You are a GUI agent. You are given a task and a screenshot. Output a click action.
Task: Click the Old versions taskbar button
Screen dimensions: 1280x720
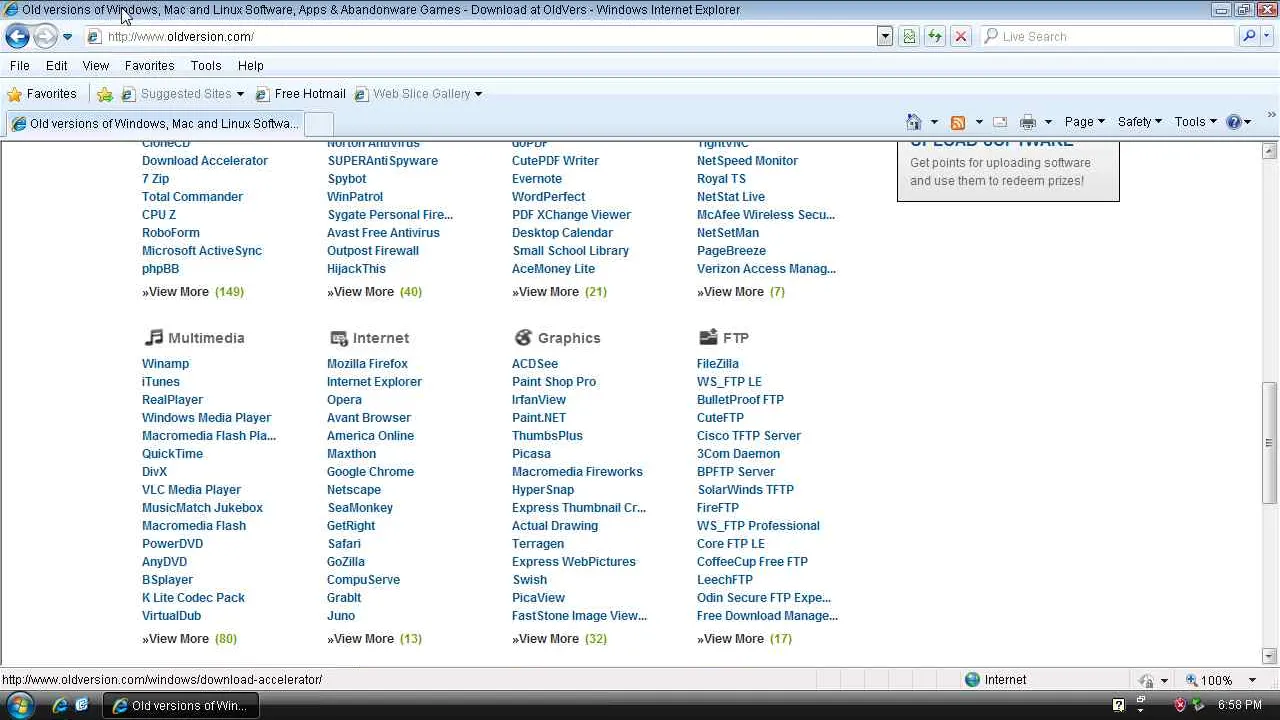tap(181, 705)
